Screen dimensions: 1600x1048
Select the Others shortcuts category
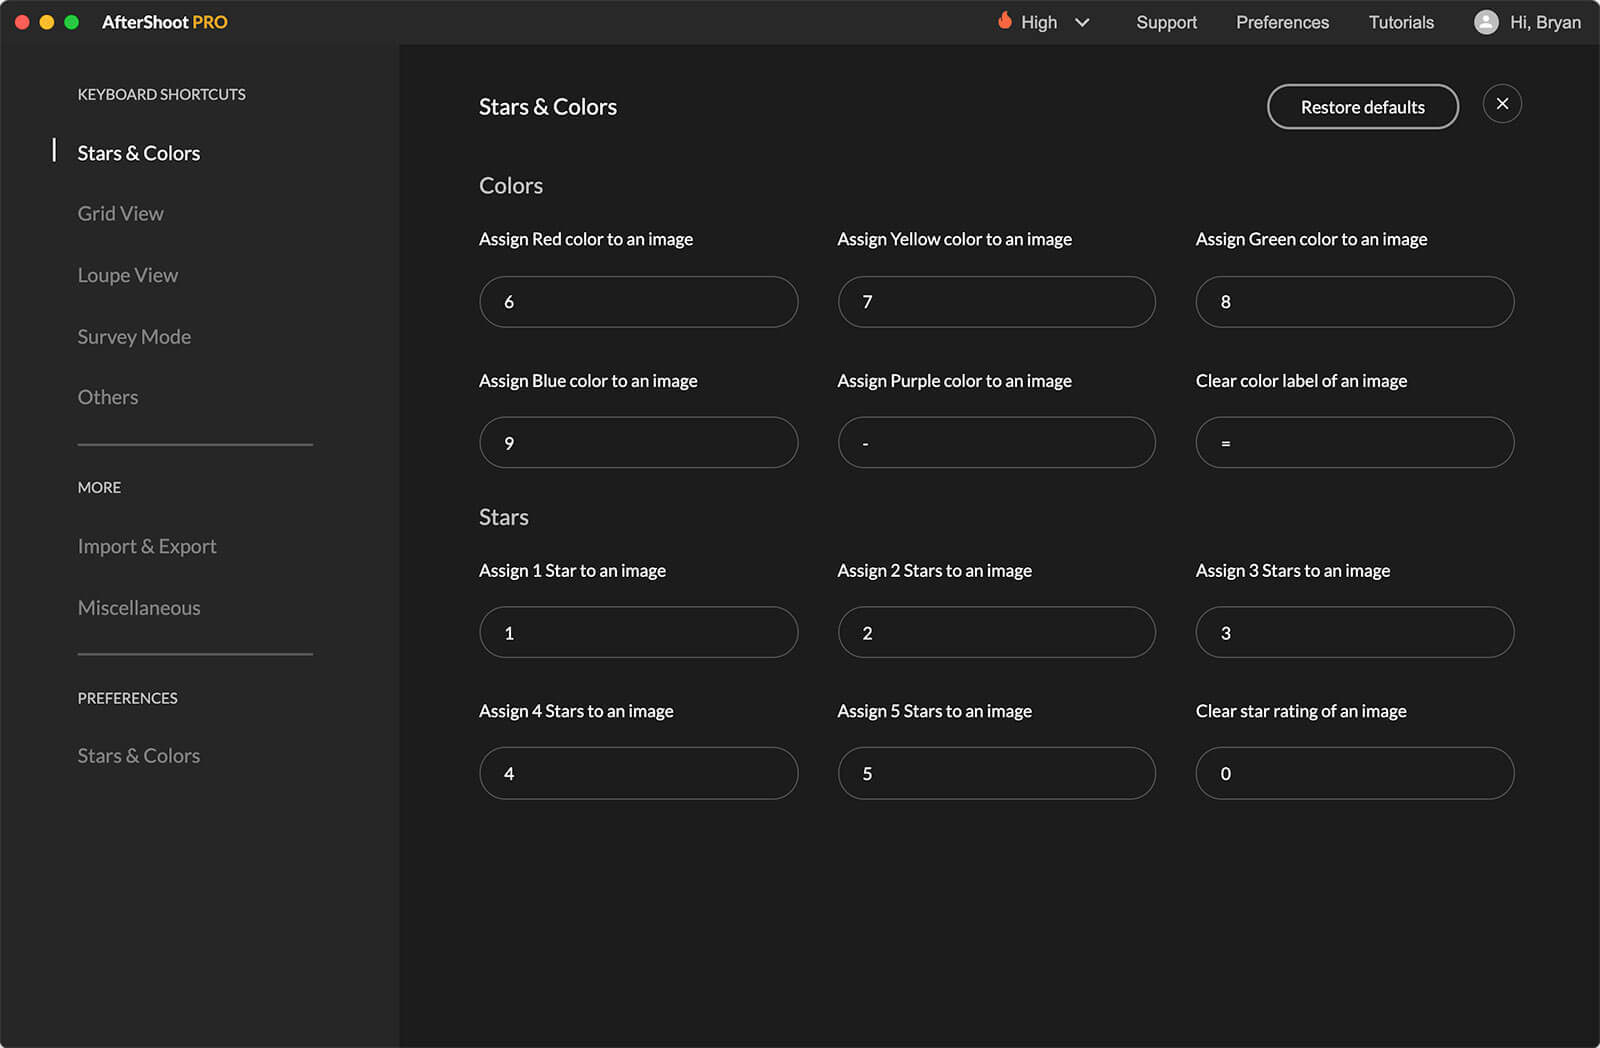pos(108,397)
